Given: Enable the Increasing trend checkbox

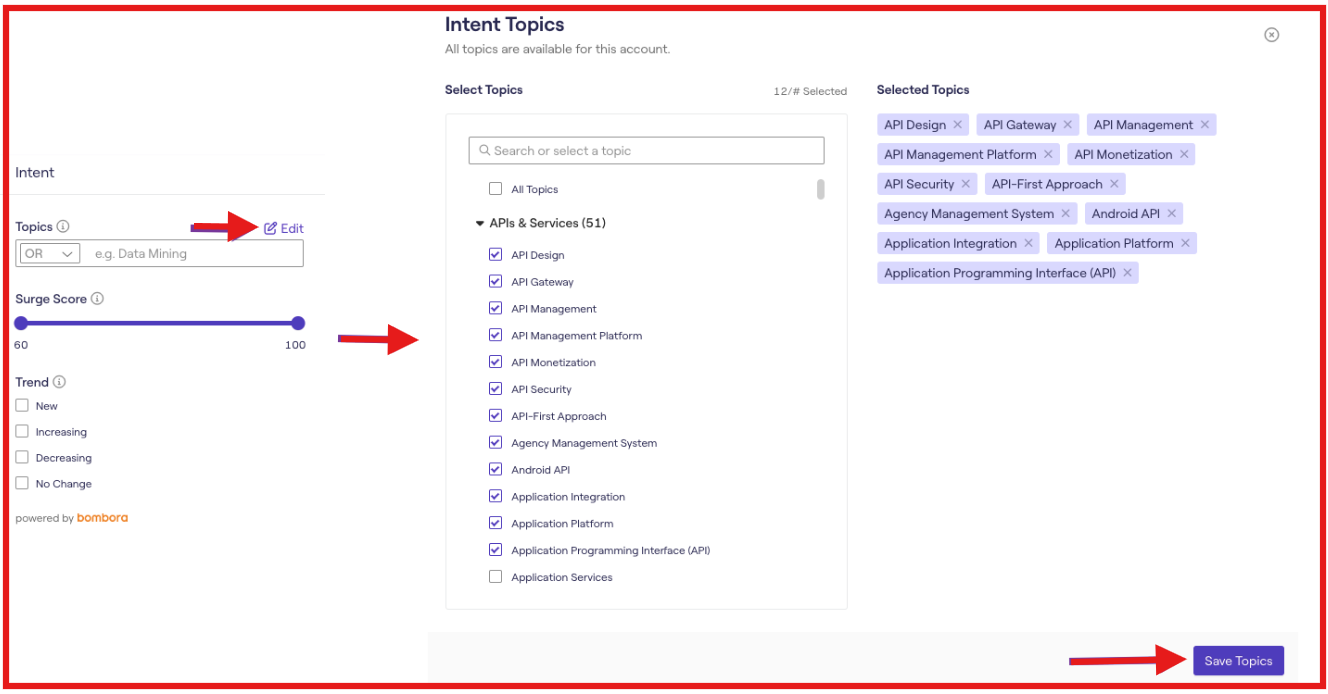Looking at the screenshot, I should point(22,432).
